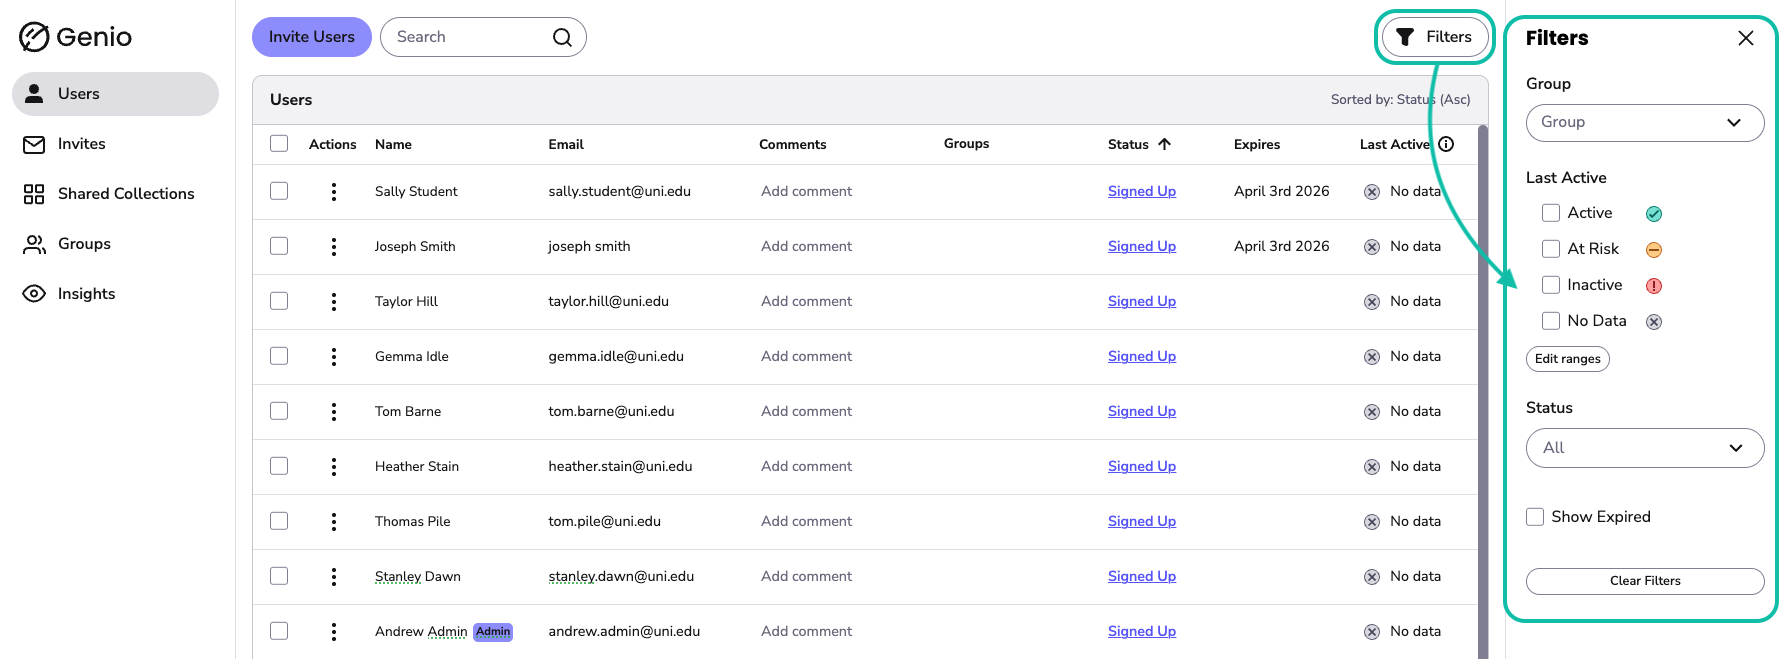The height and width of the screenshot is (659, 1783).
Task: Click the red Inactive warning icon
Action: [1654, 286]
